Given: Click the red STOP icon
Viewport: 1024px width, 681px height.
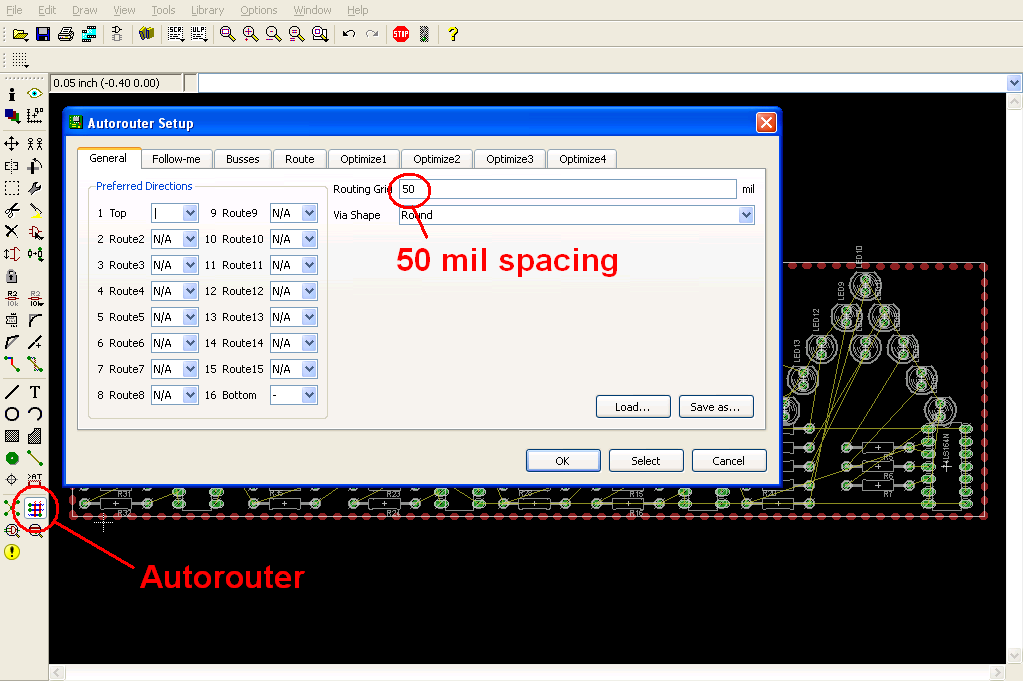Looking at the screenshot, I should (401, 34).
